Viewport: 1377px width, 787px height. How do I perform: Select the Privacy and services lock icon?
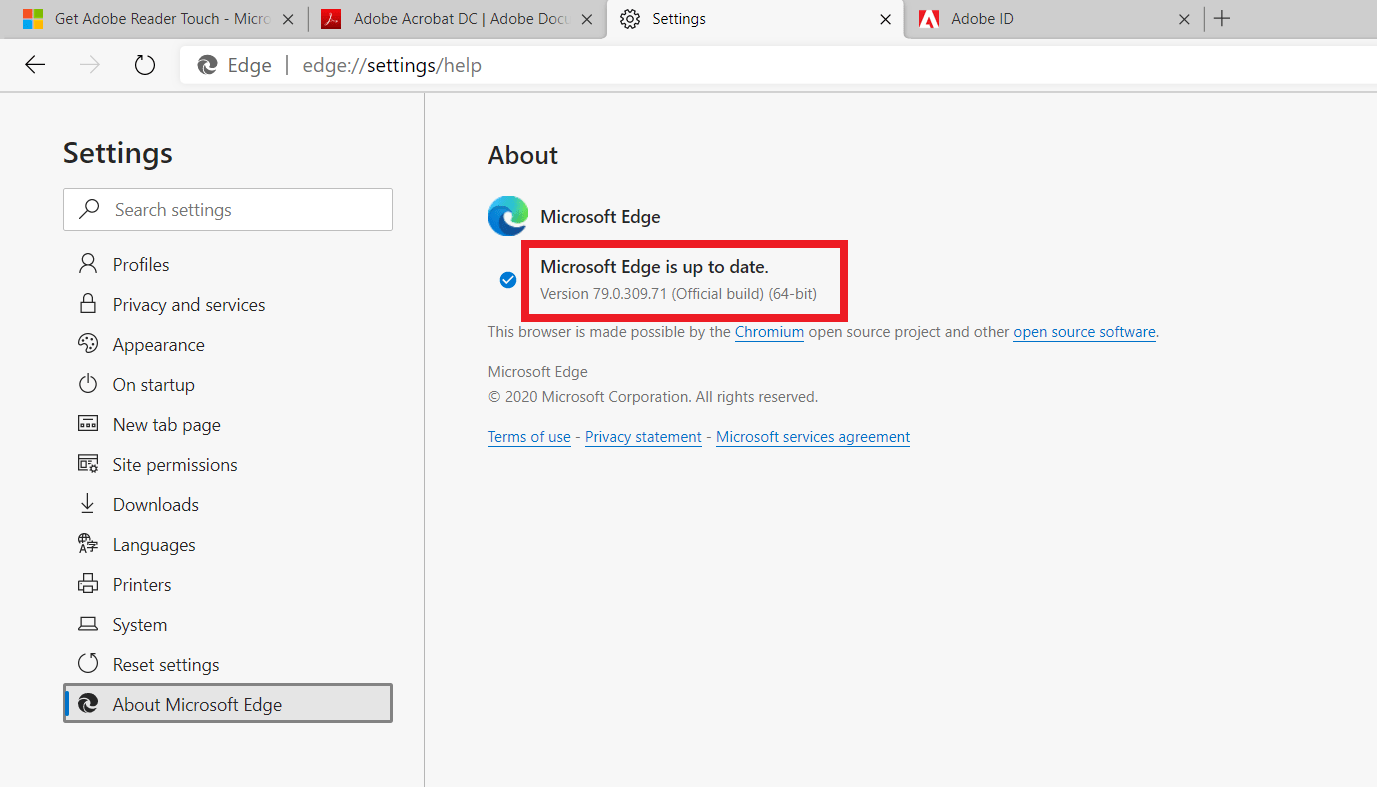pyautogui.click(x=89, y=304)
